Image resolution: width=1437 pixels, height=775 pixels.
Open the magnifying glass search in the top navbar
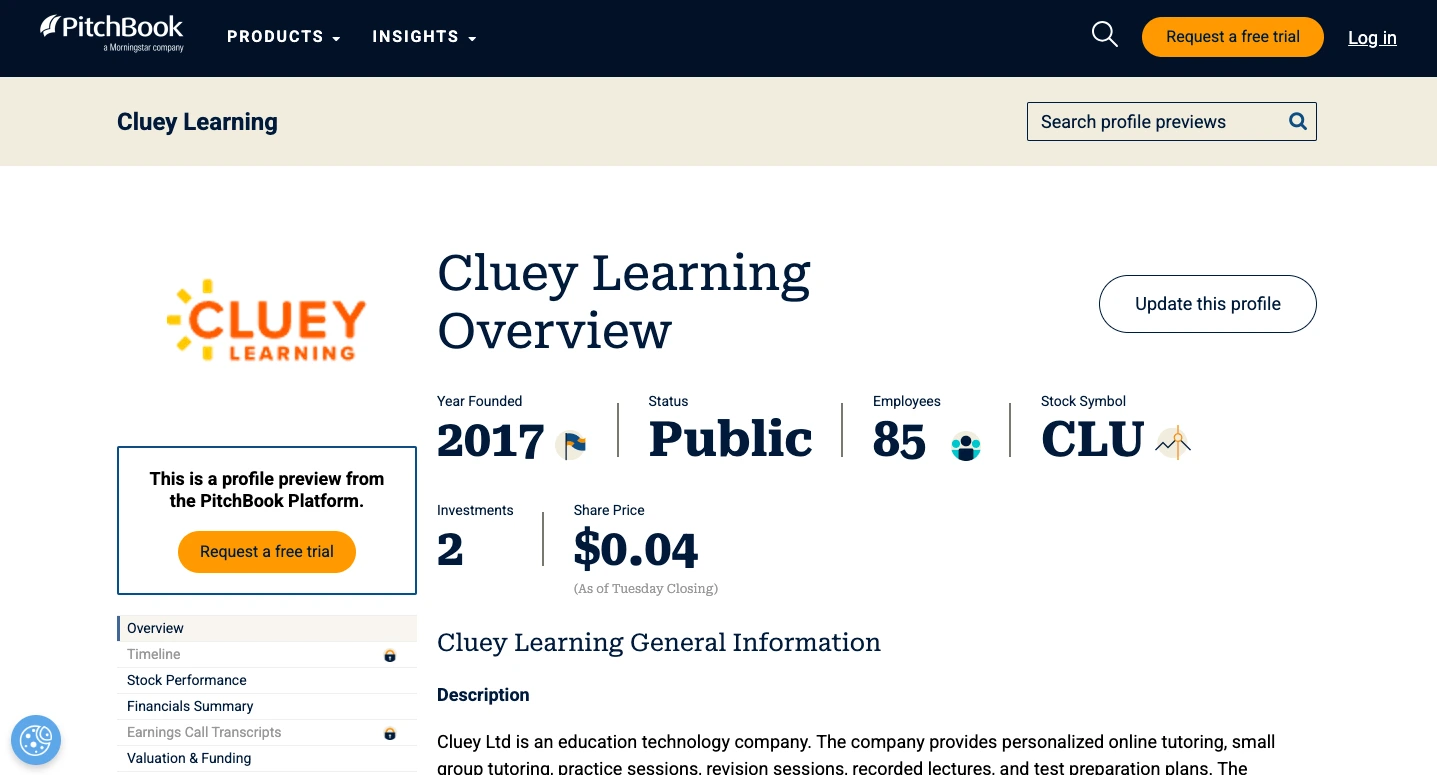[1104, 34]
